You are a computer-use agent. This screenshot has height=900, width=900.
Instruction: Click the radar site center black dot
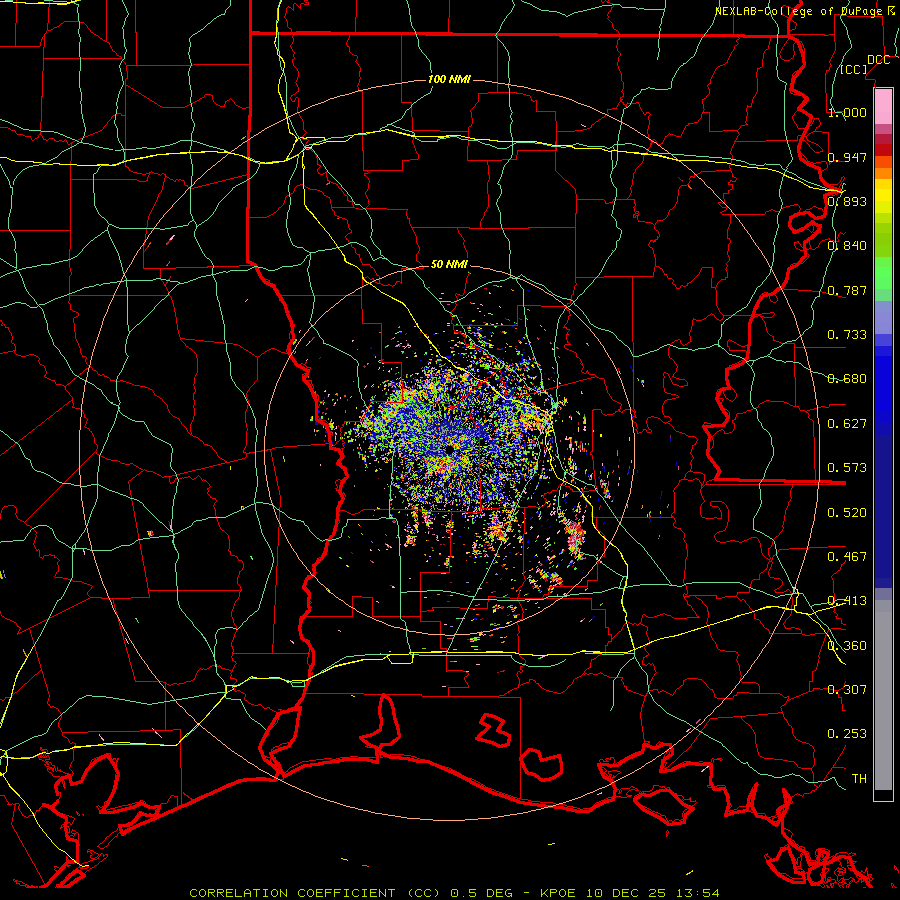pos(448,450)
